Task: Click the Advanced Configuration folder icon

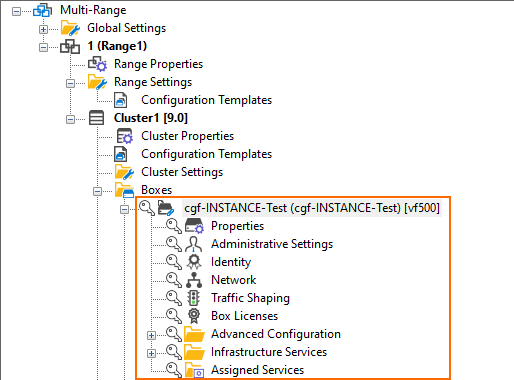Action: click(194, 334)
